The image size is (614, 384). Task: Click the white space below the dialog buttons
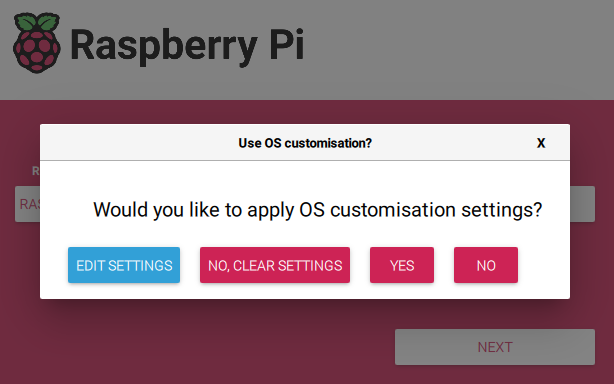click(305, 291)
